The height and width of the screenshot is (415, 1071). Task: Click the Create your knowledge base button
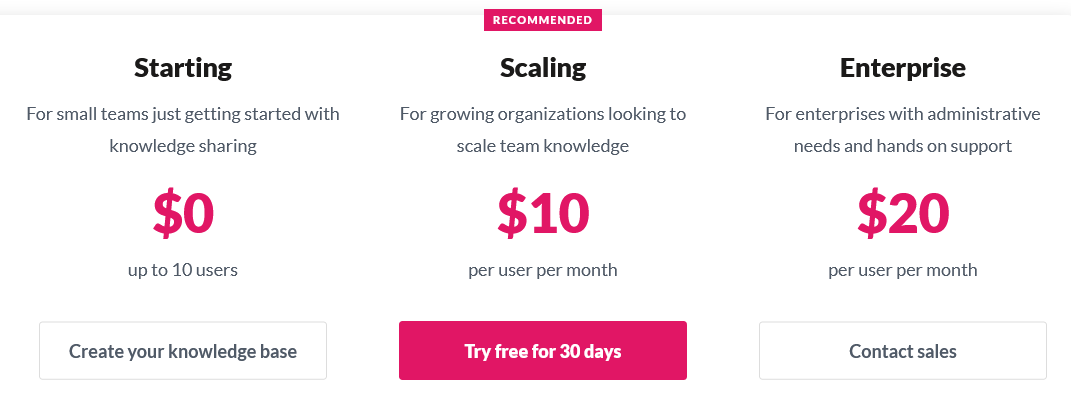(x=183, y=351)
